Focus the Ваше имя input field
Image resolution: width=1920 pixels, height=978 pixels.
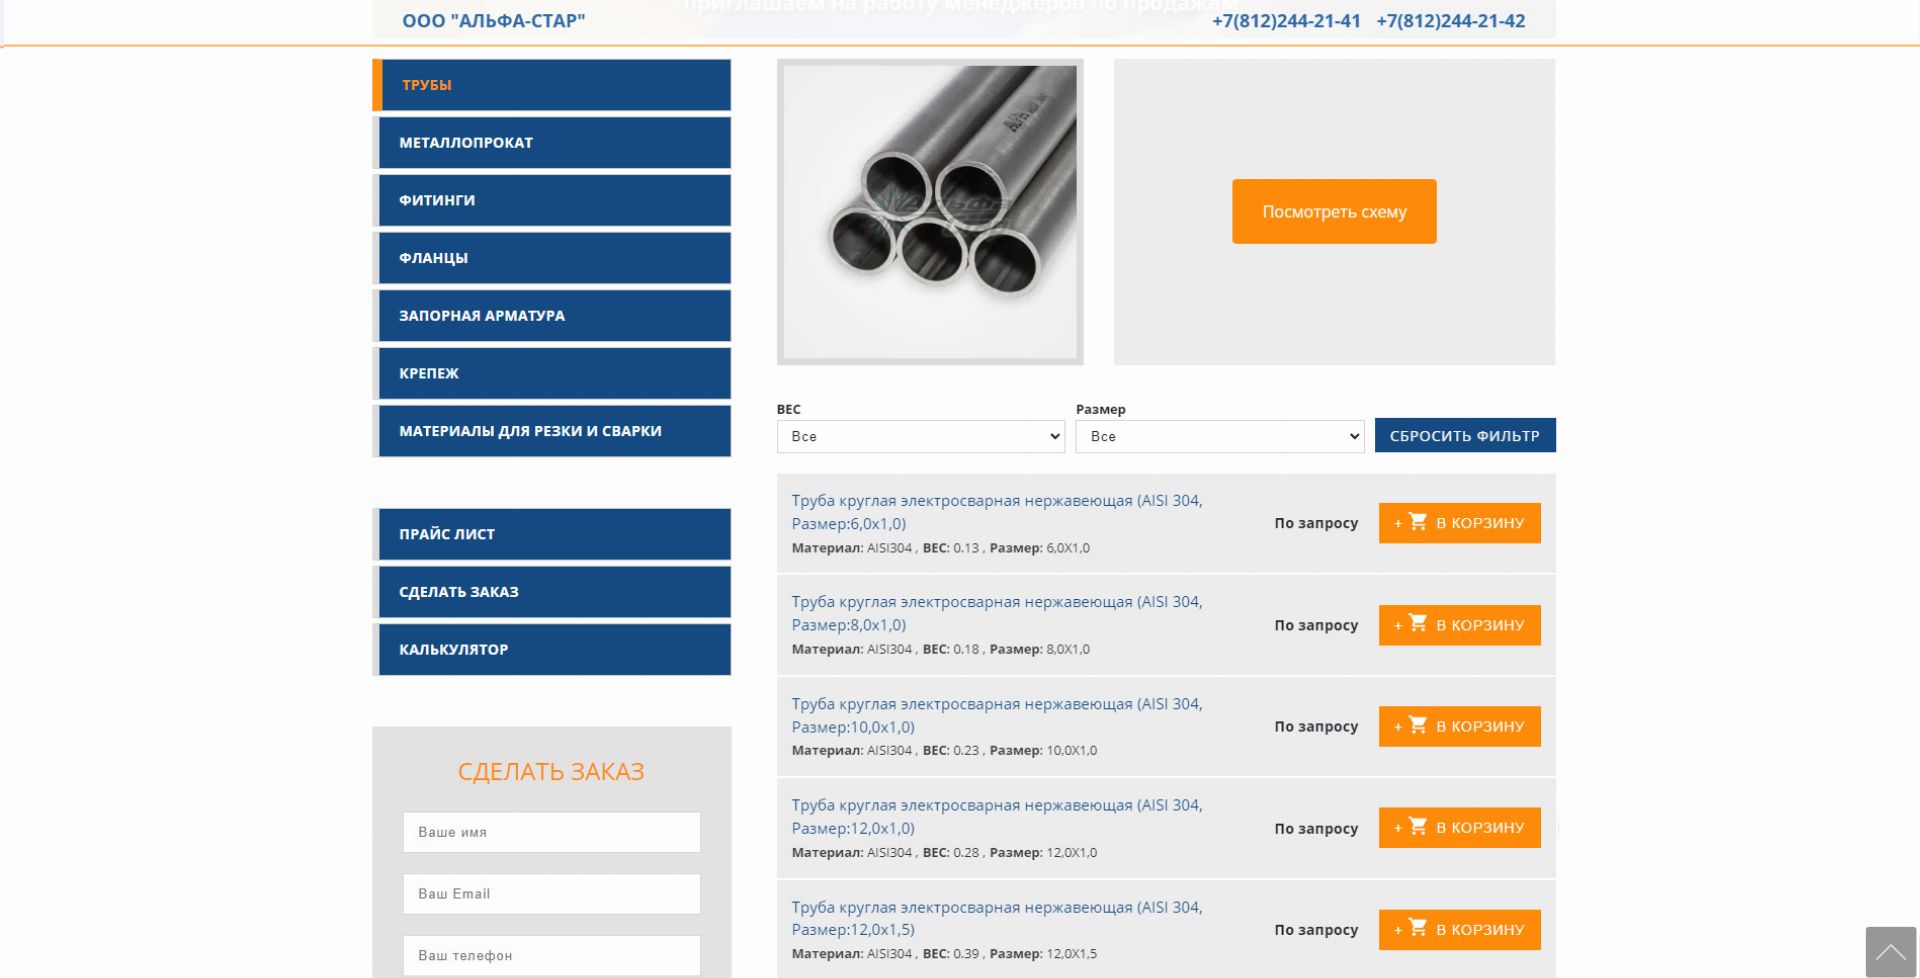(x=551, y=832)
